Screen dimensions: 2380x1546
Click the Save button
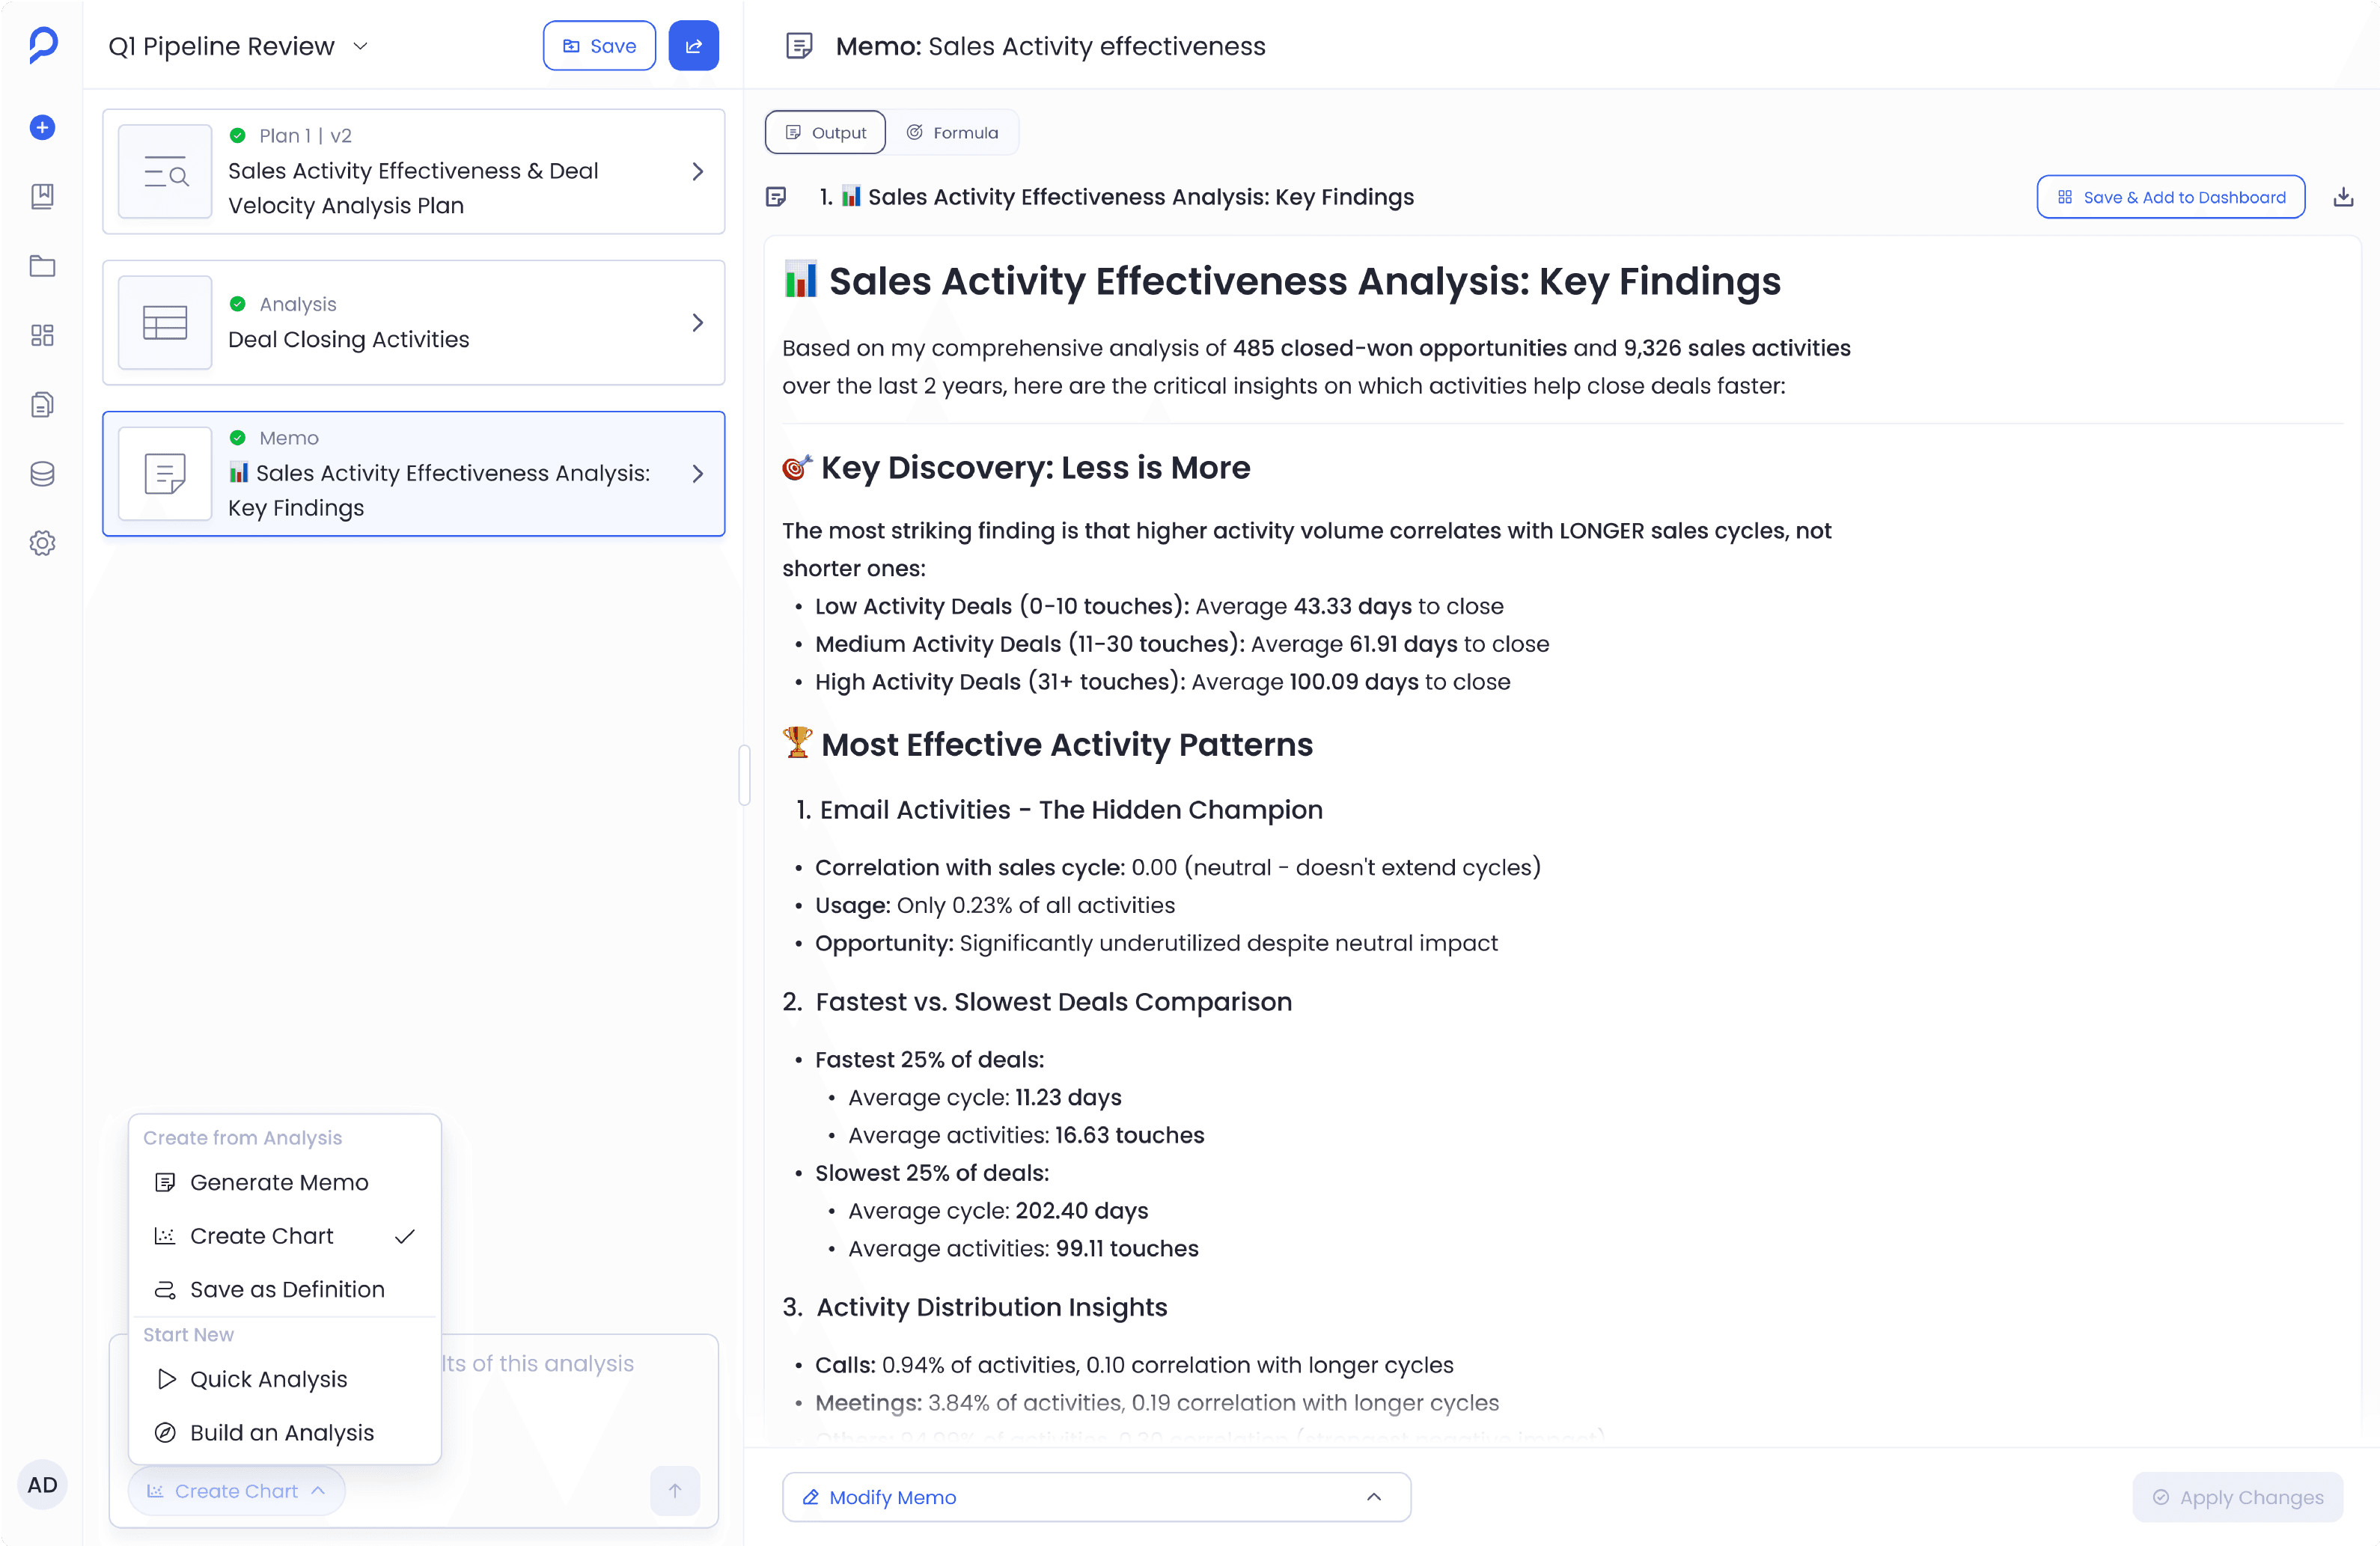[599, 46]
